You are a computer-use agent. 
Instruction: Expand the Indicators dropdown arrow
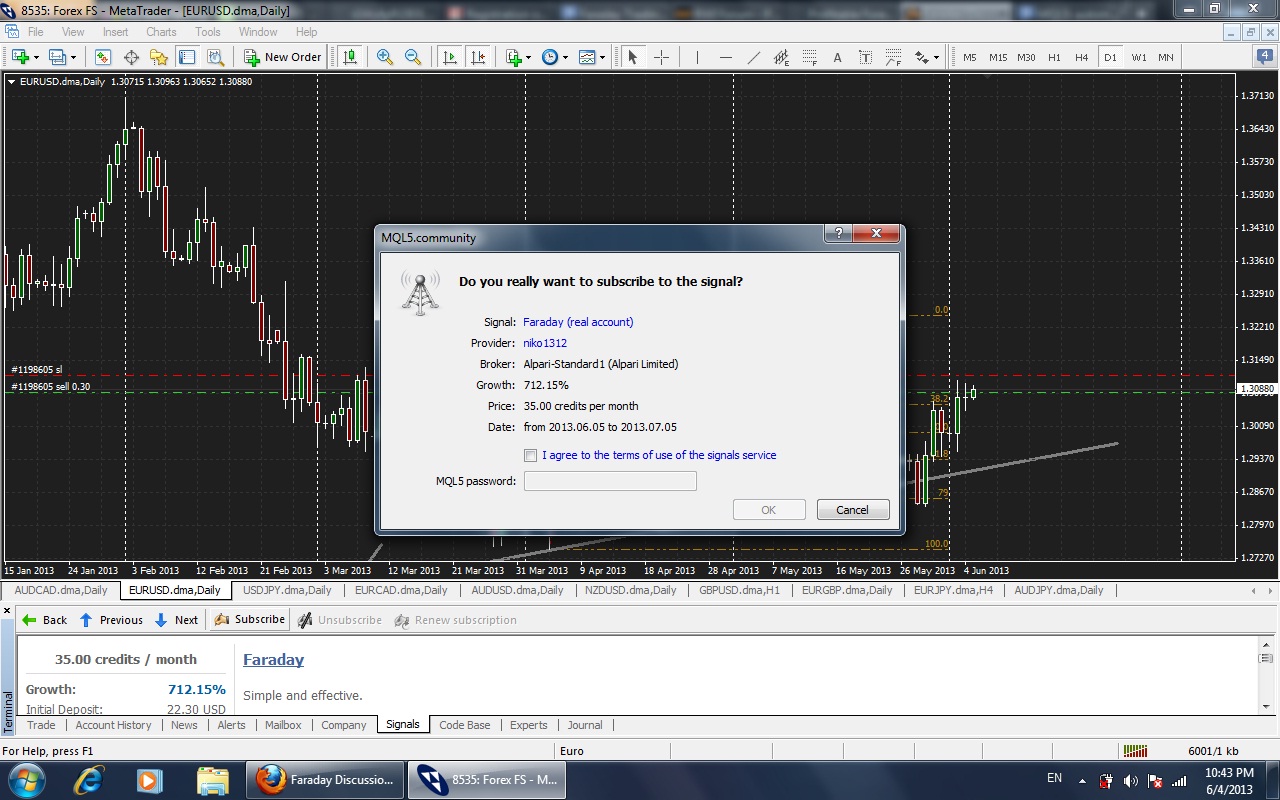(x=529, y=57)
